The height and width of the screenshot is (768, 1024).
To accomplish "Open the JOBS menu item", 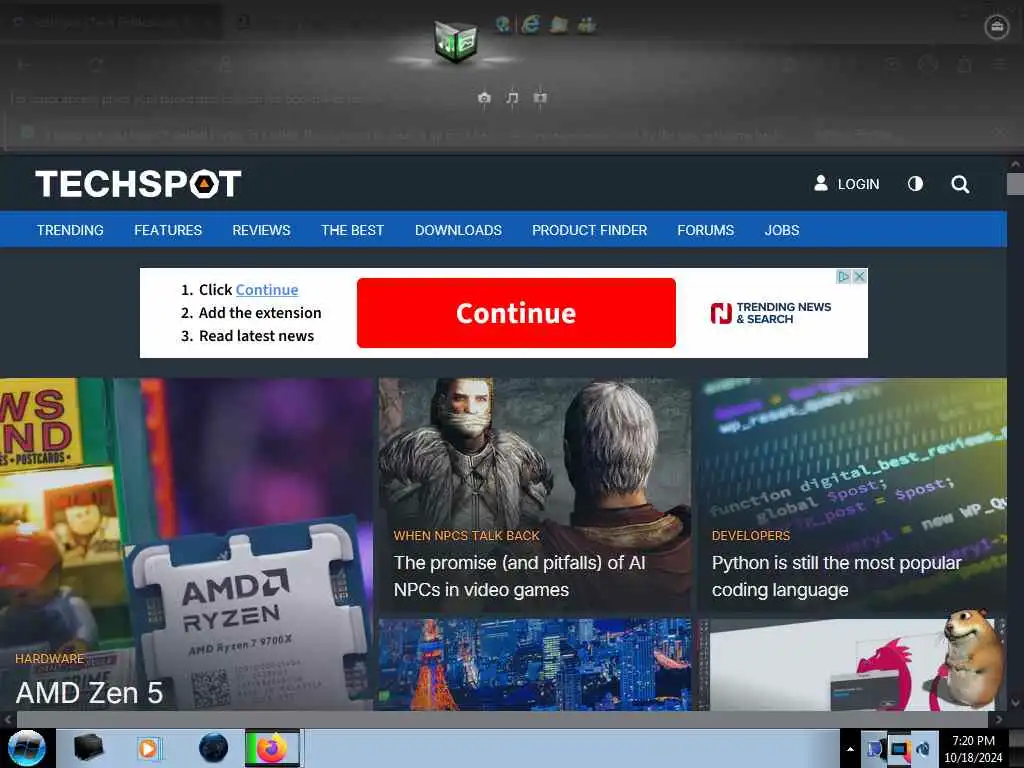I will pyautogui.click(x=782, y=230).
